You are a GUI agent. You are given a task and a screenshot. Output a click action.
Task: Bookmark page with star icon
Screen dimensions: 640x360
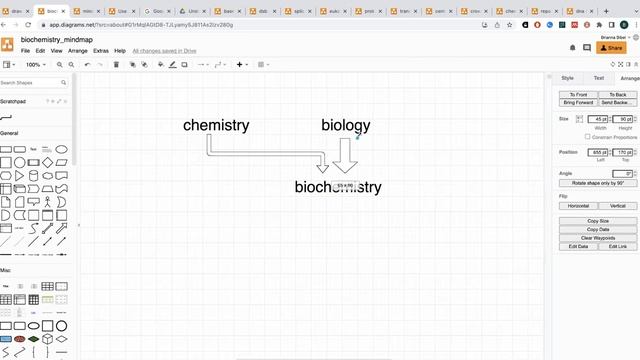tap(509, 25)
